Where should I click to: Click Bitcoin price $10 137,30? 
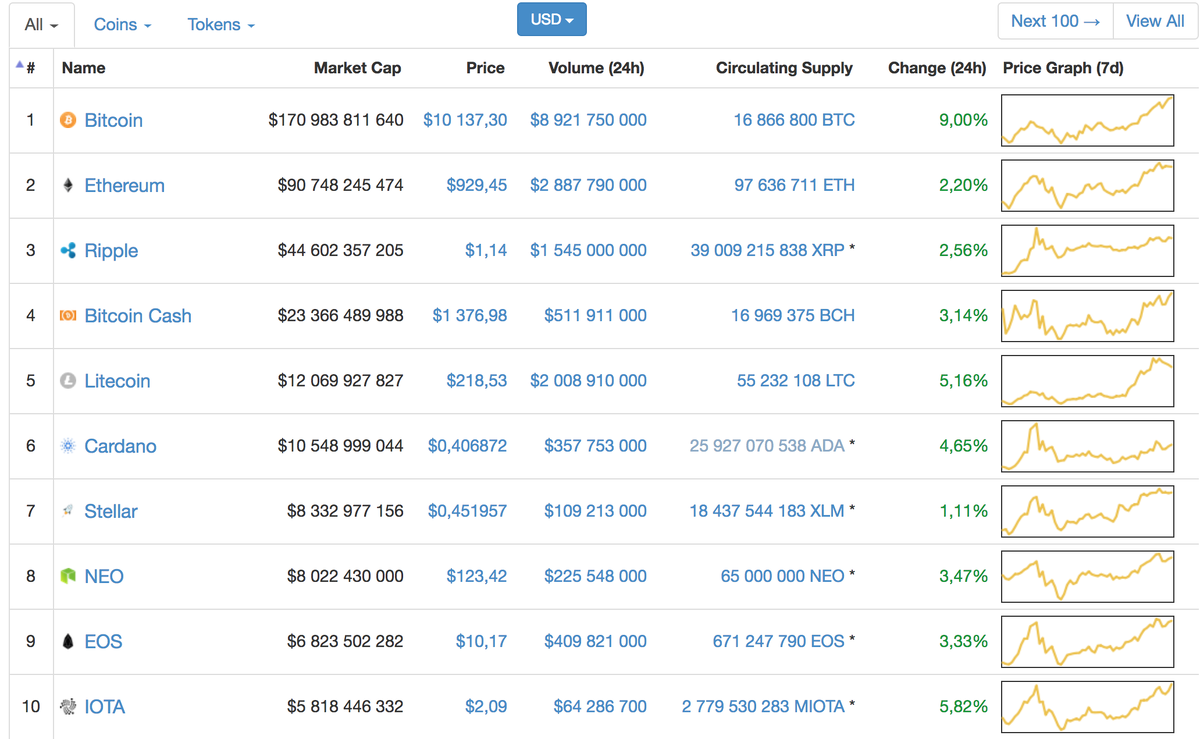click(x=465, y=120)
